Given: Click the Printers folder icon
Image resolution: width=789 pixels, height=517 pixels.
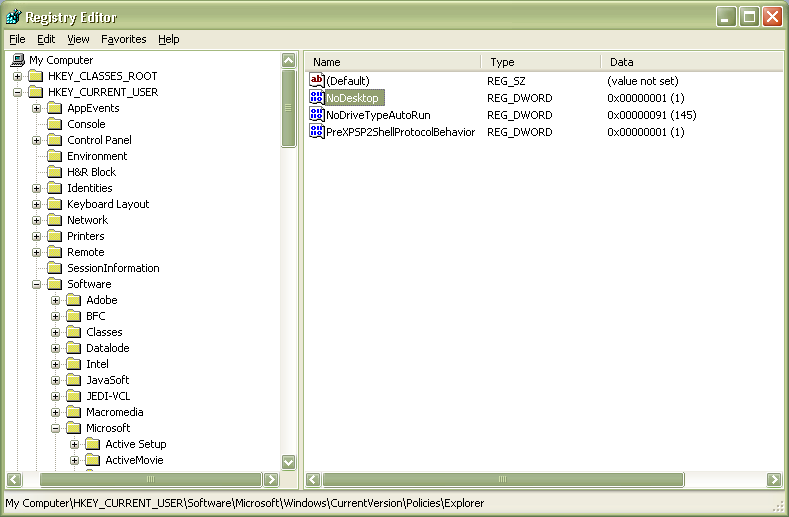Looking at the screenshot, I should point(54,236).
